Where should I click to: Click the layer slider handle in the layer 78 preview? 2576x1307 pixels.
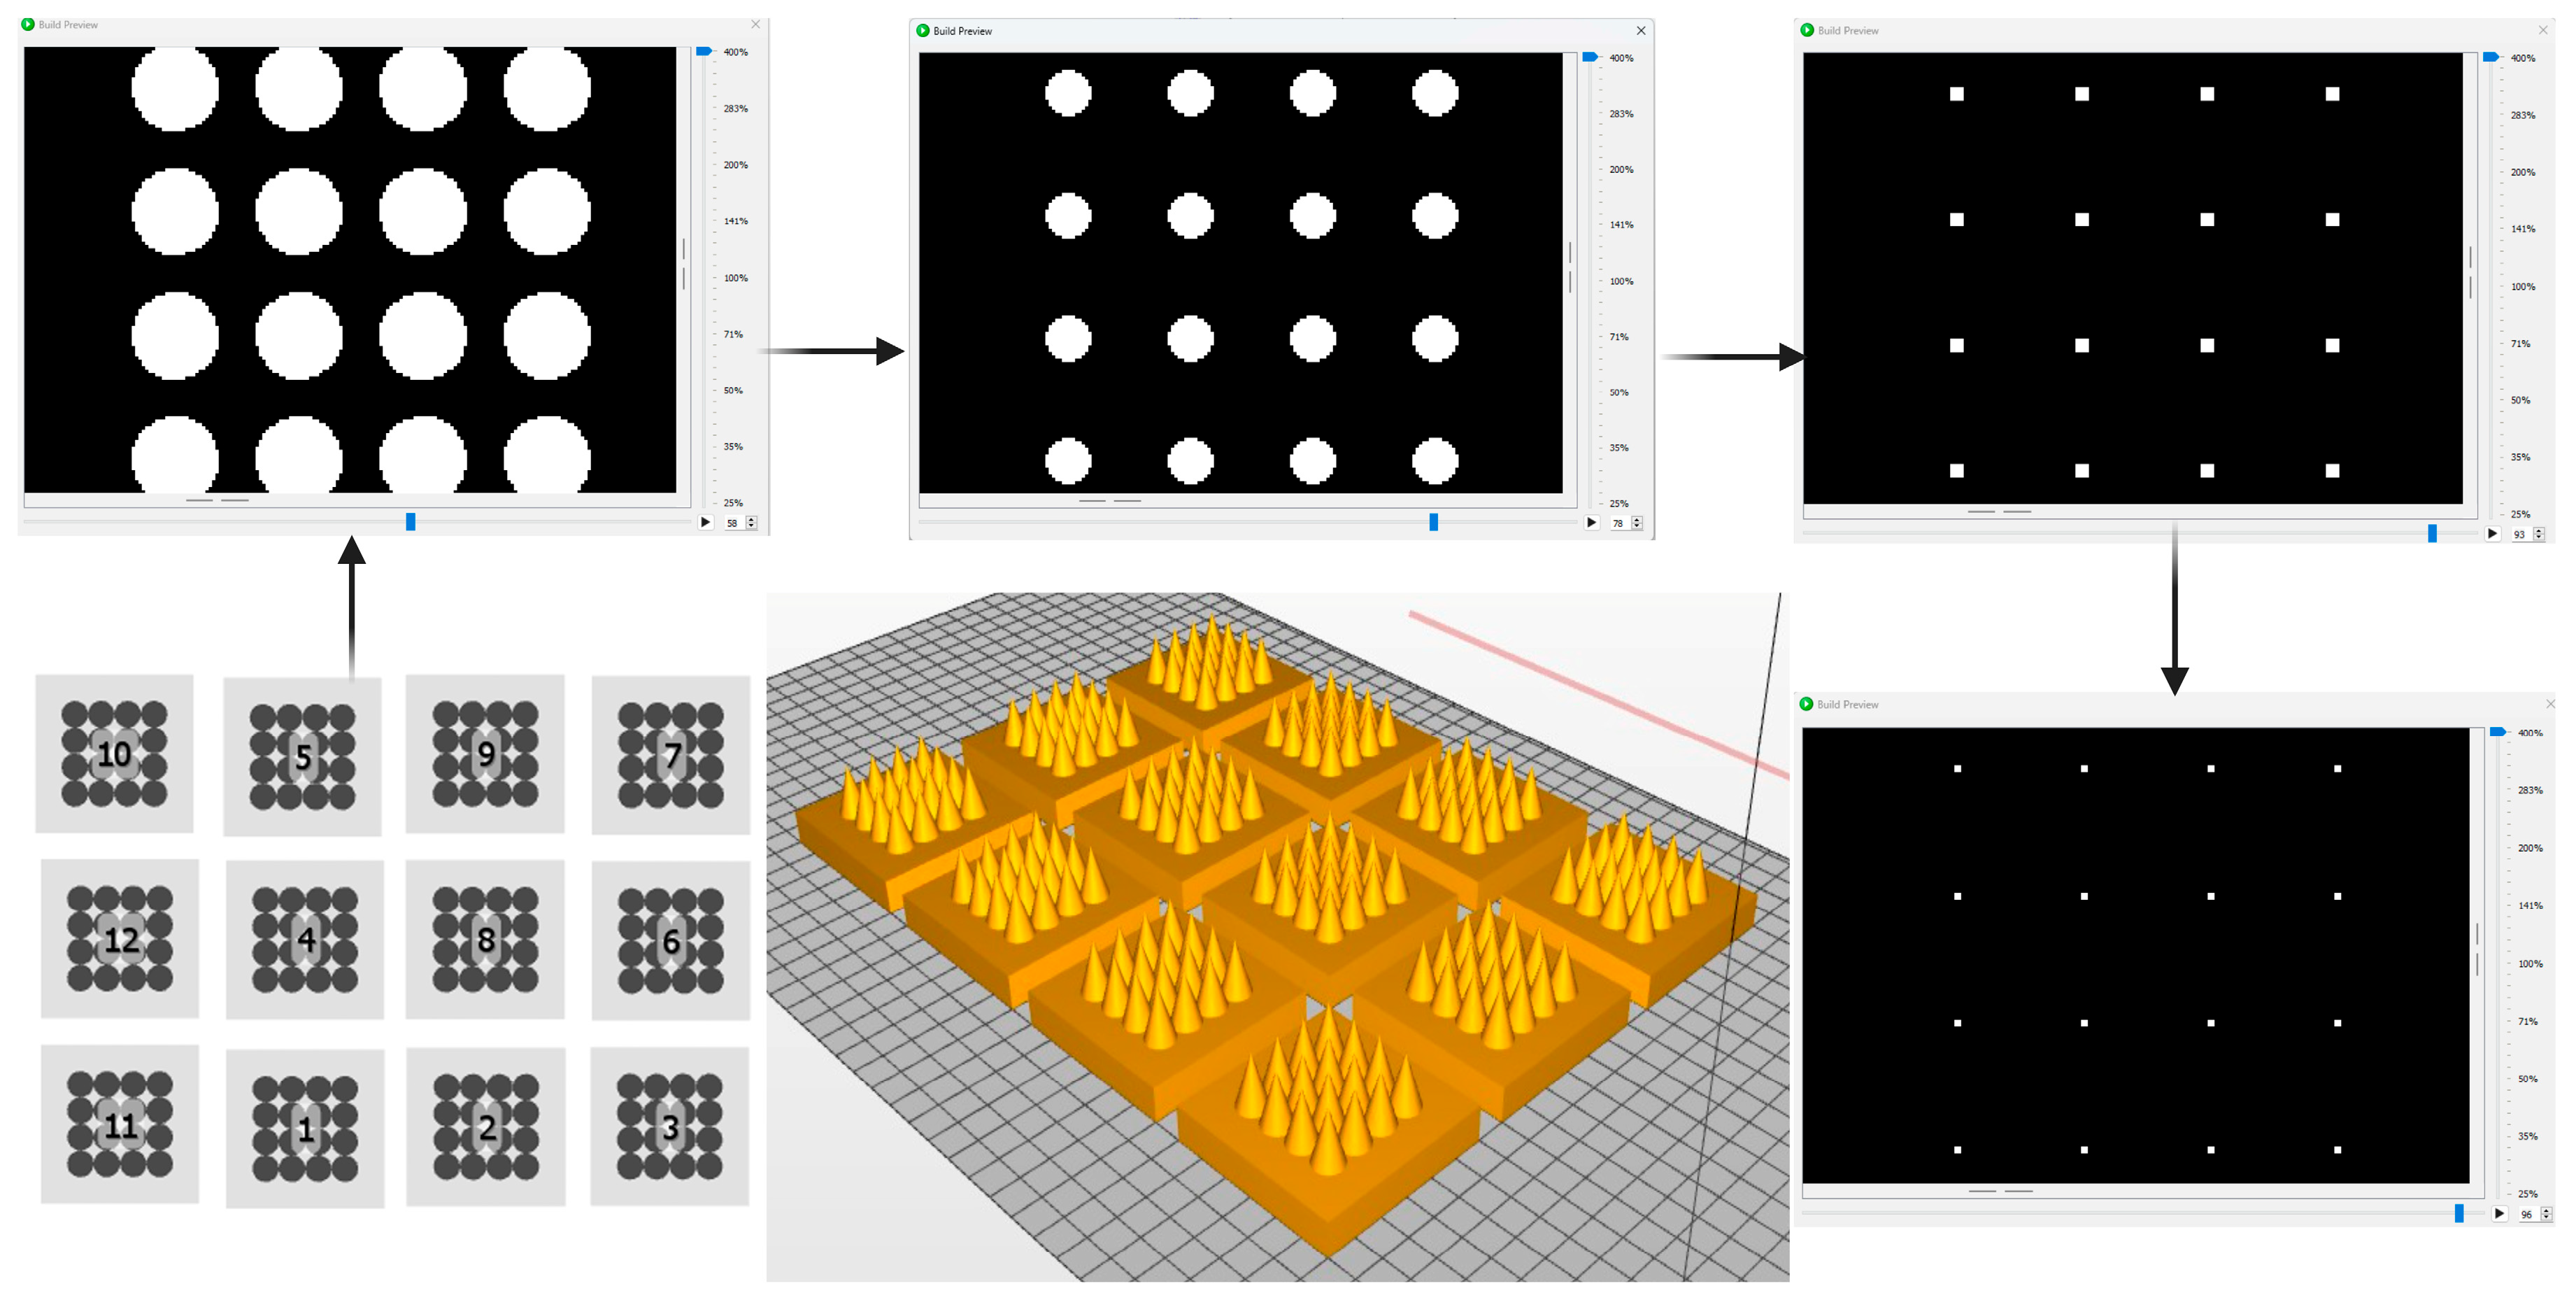pos(1433,522)
